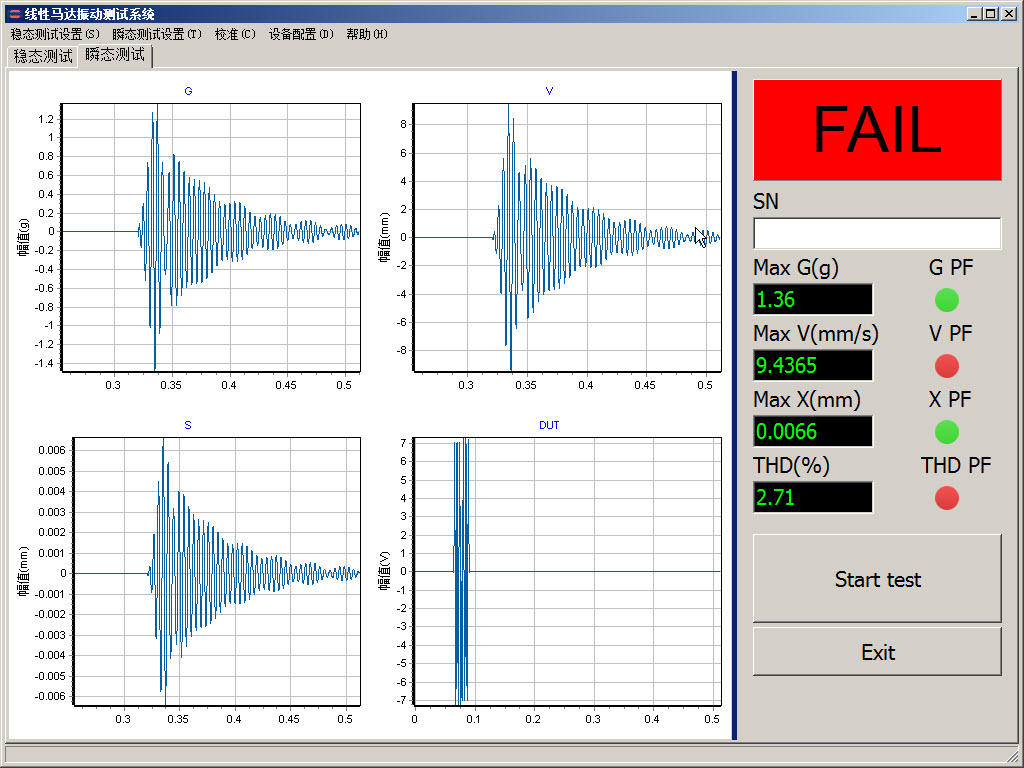
Task: Click the THD(%) value display
Action: tap(813, 497)
